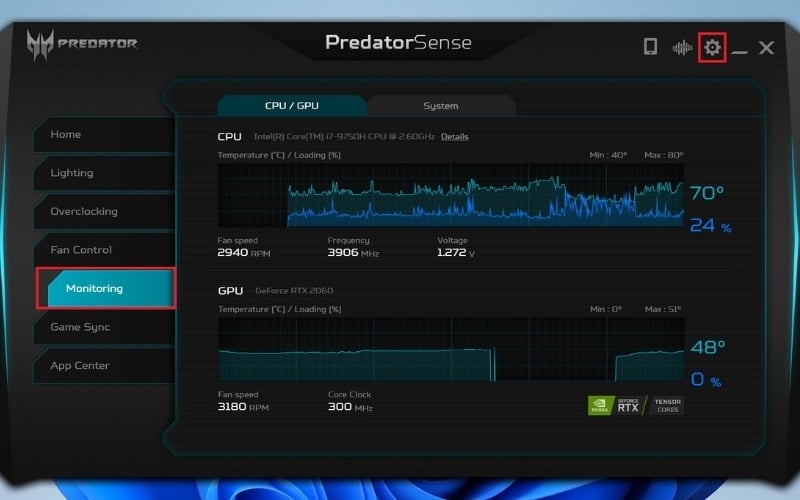The image size is (800, 500).
Task: Click the PredatorSense title text
Action: point(398,42)
